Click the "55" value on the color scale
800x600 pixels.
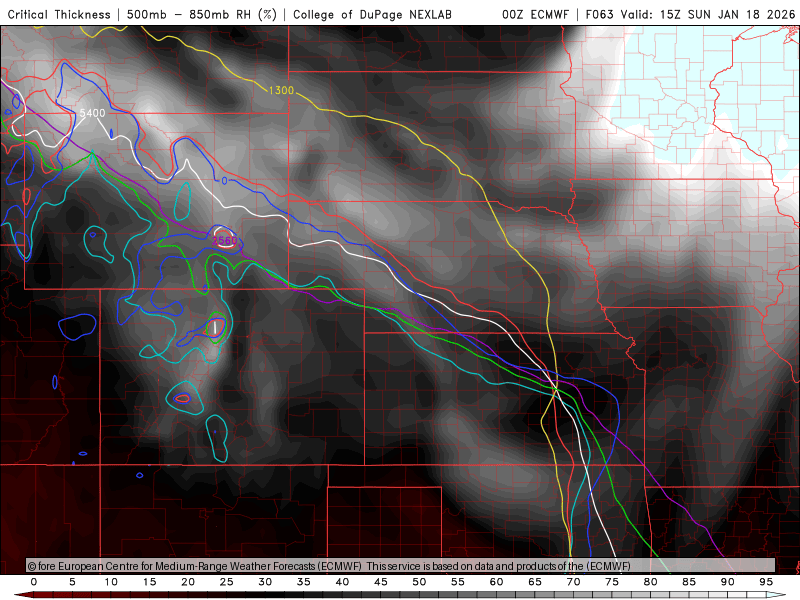tap(458, 582)
